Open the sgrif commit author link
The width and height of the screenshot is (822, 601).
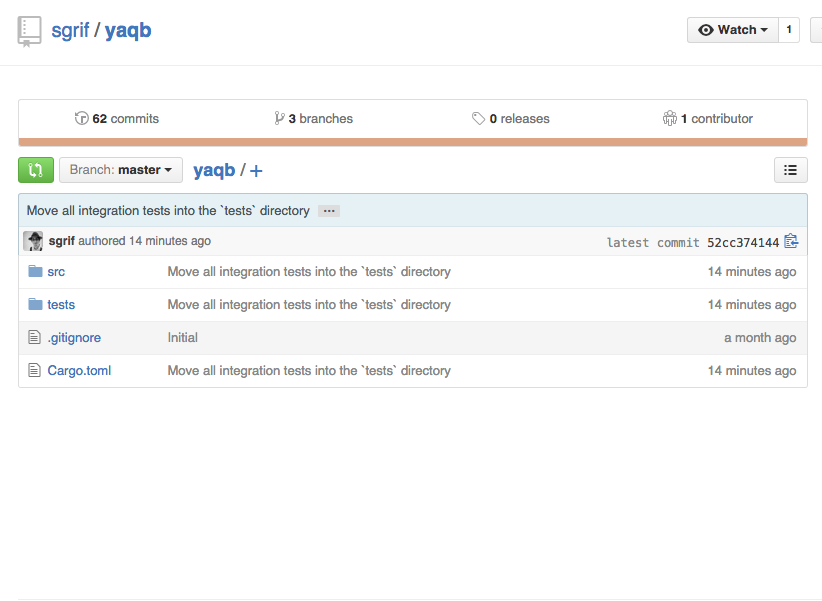click(x=61, y=241)
